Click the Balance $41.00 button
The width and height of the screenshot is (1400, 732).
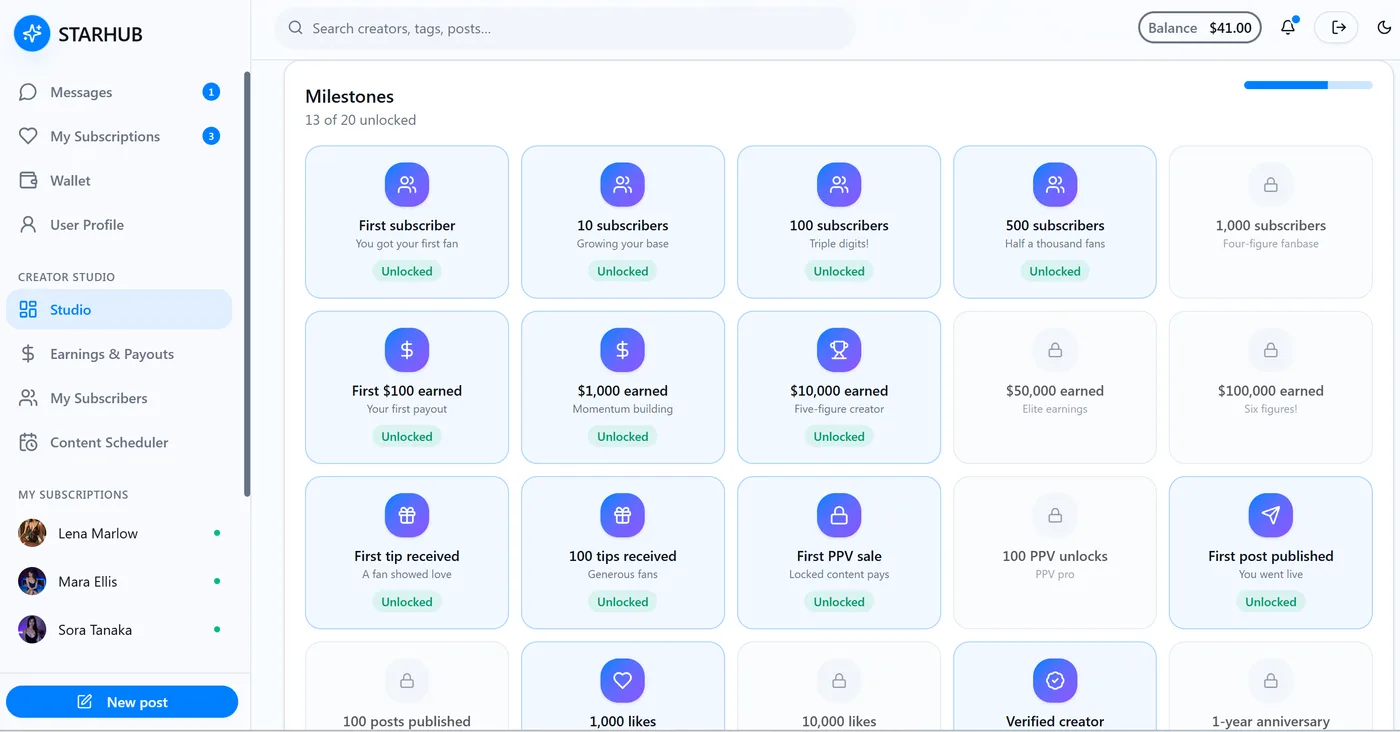(1200, 28)
